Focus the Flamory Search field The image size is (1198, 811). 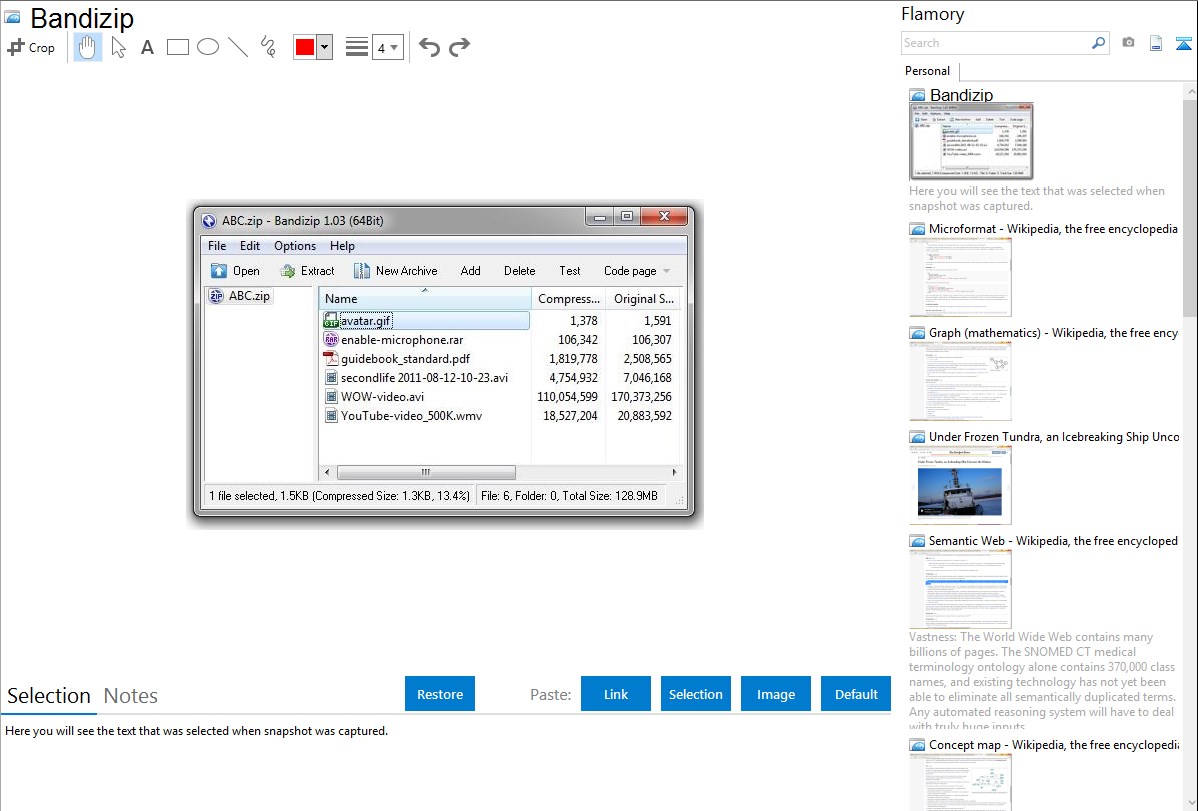pos(996,43)
